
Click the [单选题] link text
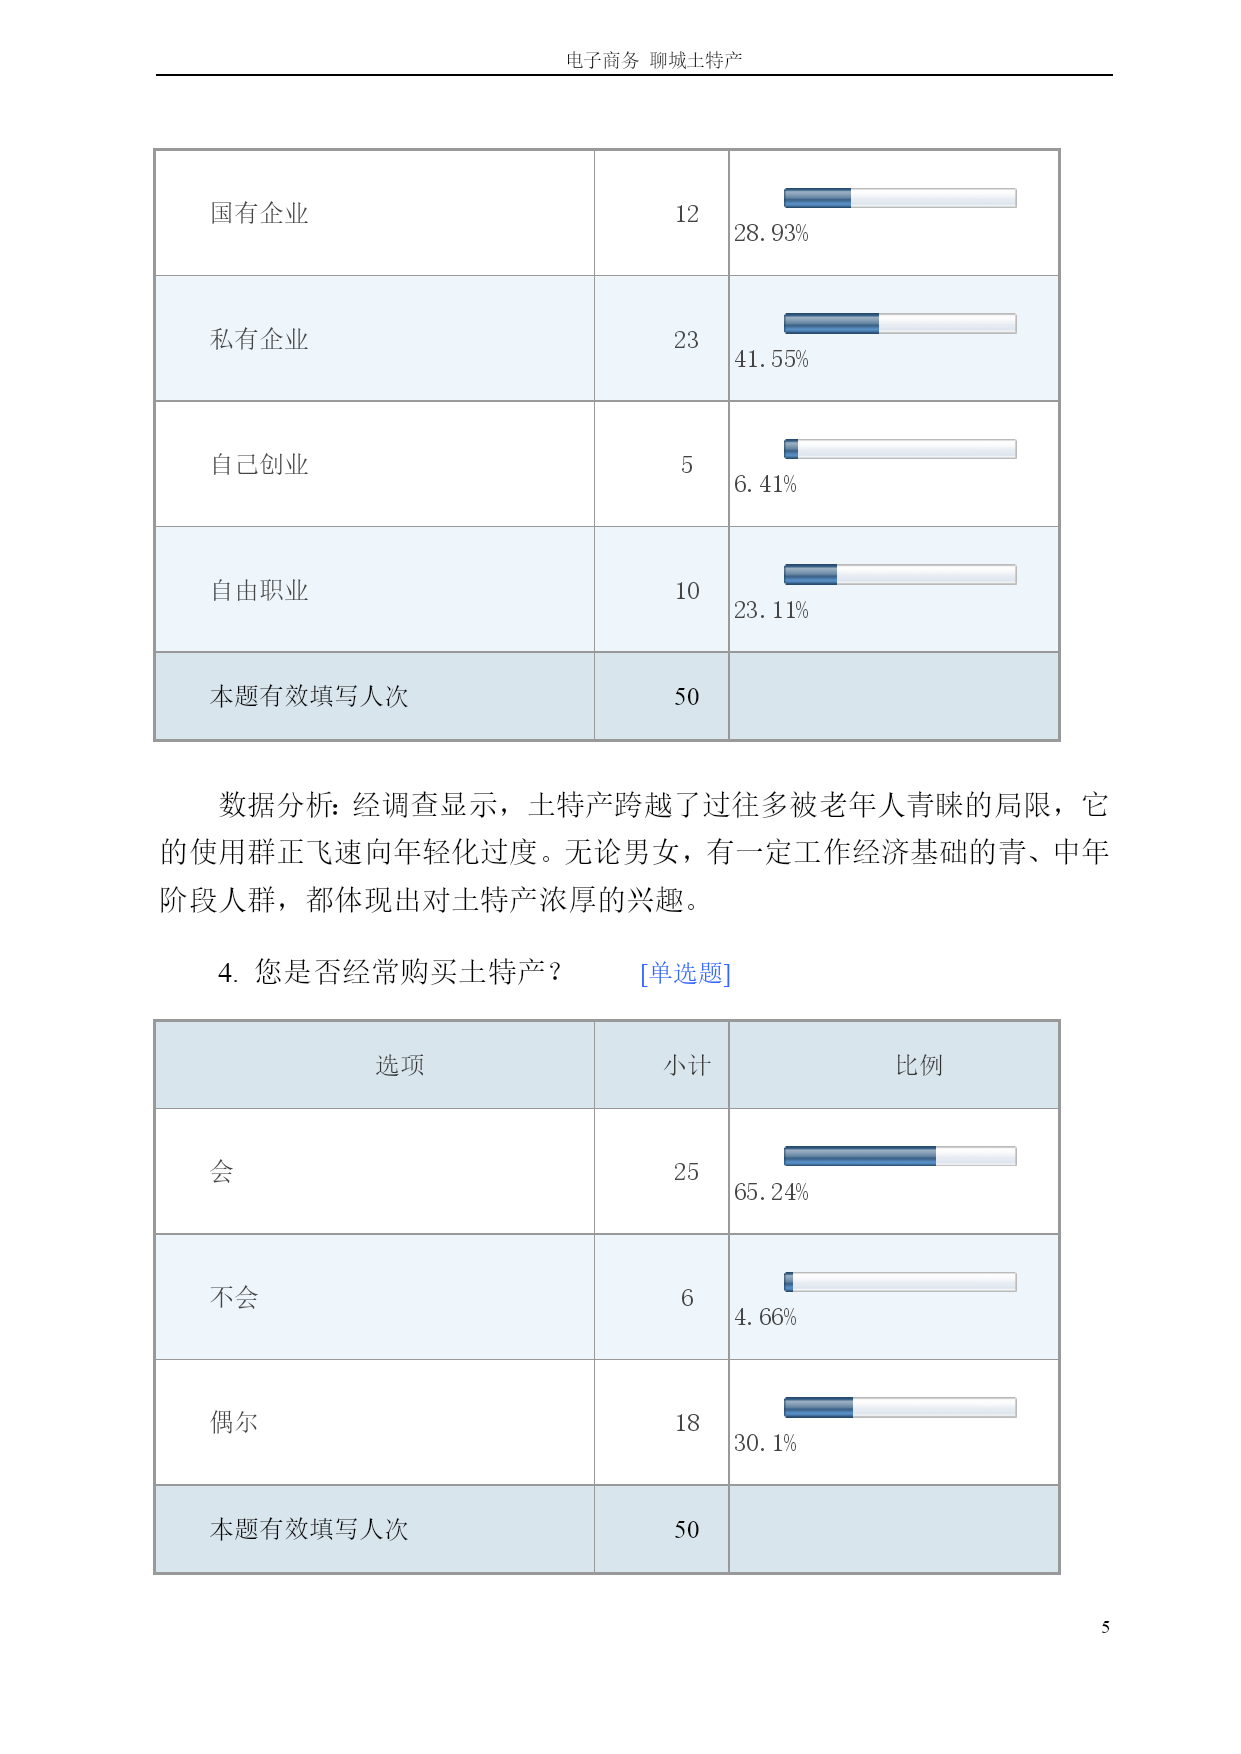tap(685, 973)
